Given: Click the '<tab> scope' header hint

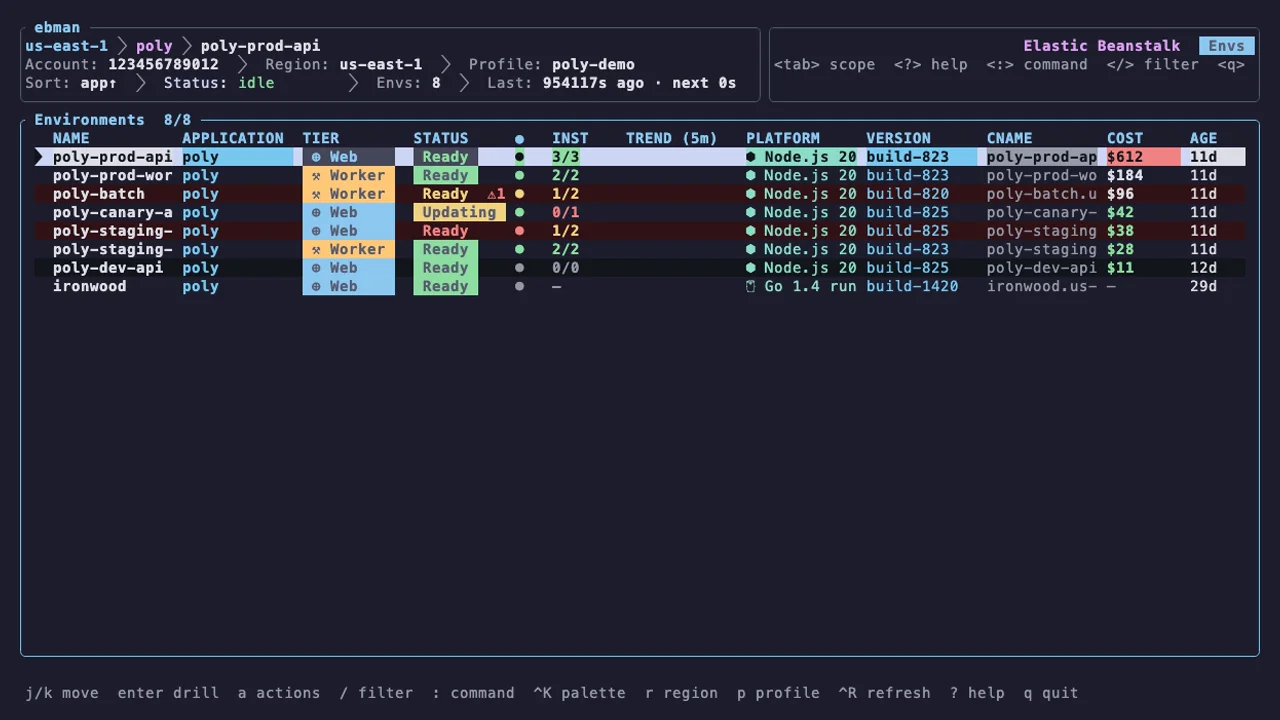Looking at the screenshot, I should click(x=824, y=65).
